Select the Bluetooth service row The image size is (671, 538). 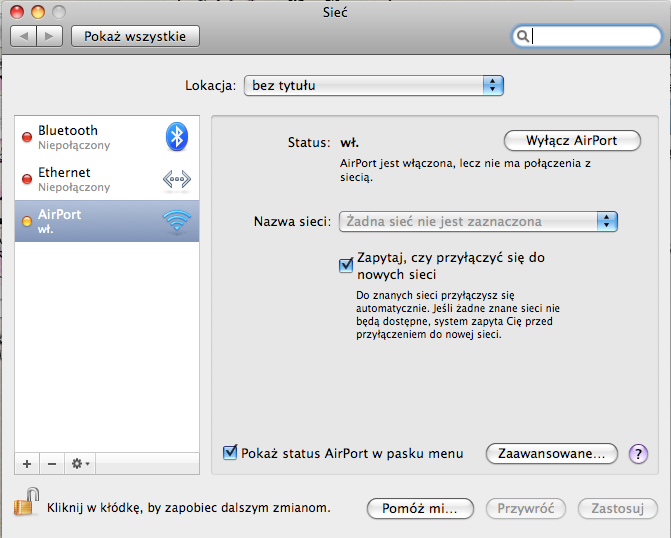pos(107,137)
